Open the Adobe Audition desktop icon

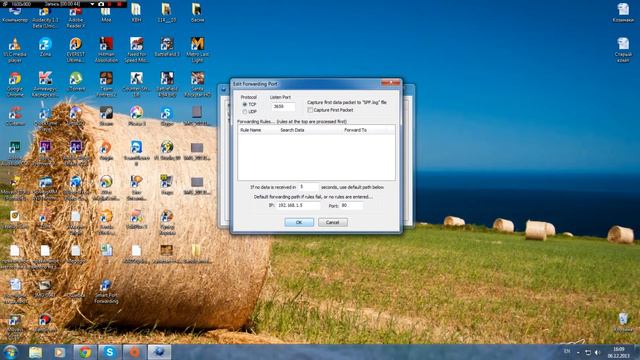tap(15, 153)
